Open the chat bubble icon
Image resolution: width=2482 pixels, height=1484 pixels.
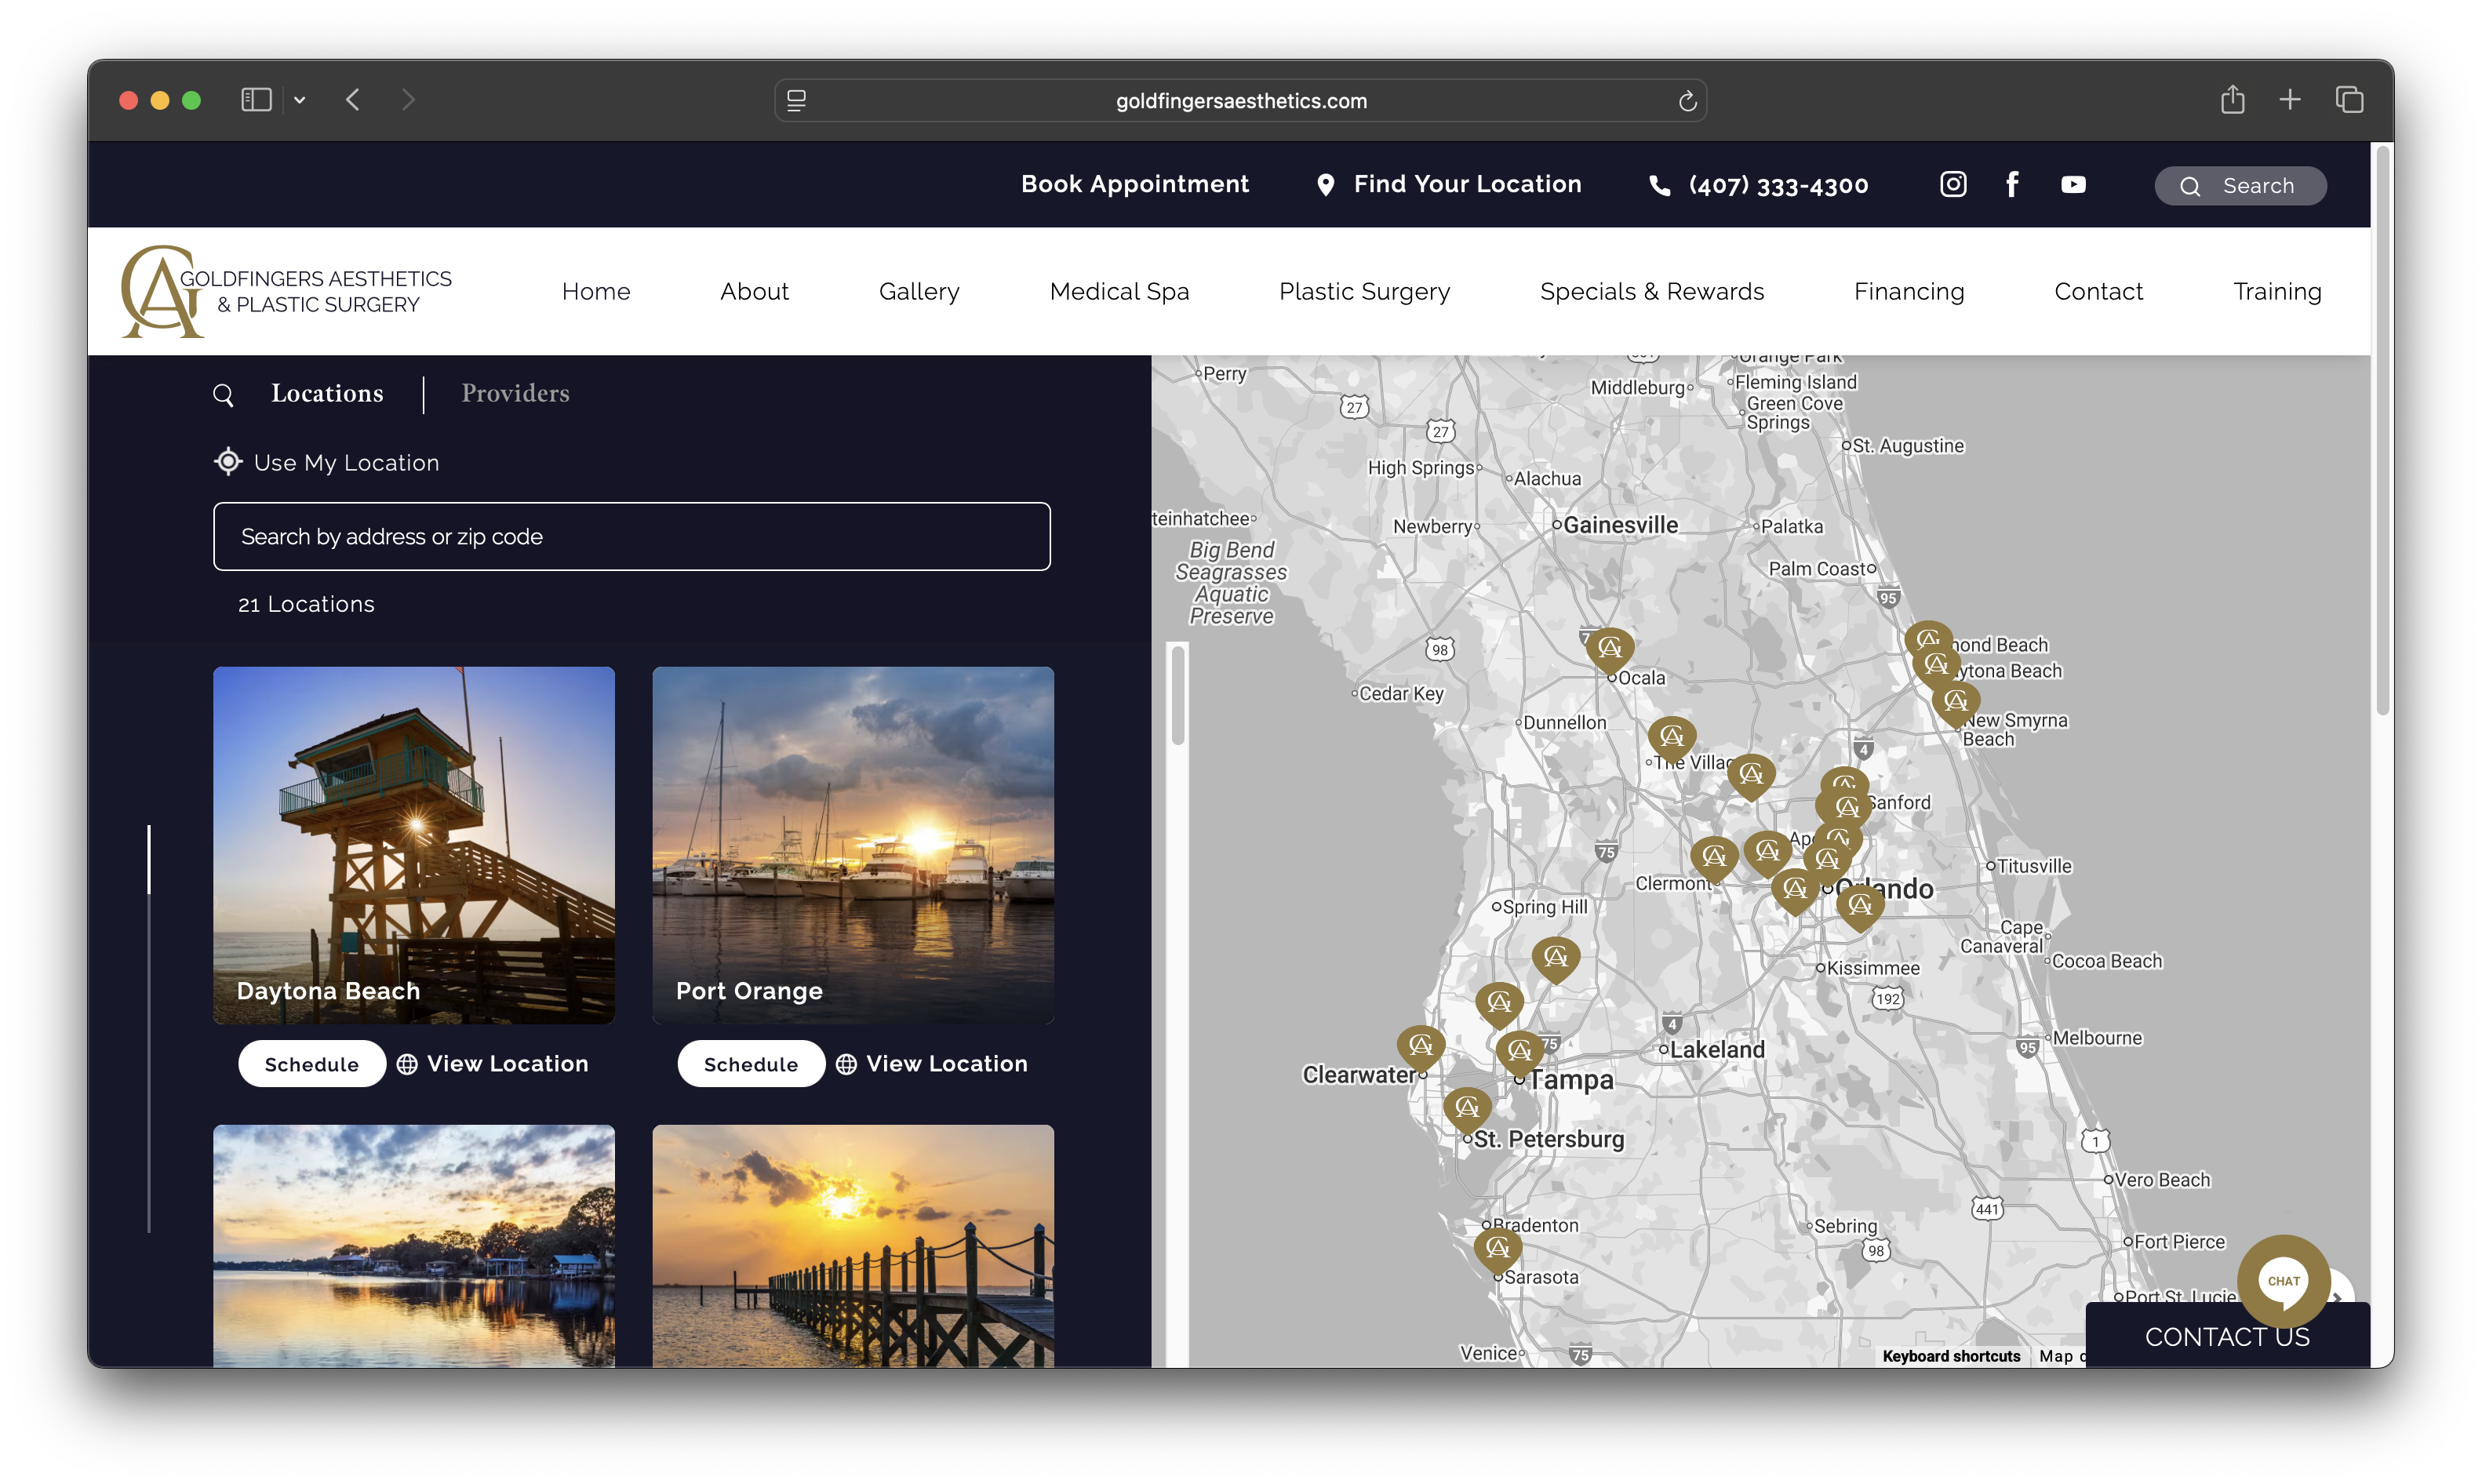pyautogui.click(x=2283, y=1280)
